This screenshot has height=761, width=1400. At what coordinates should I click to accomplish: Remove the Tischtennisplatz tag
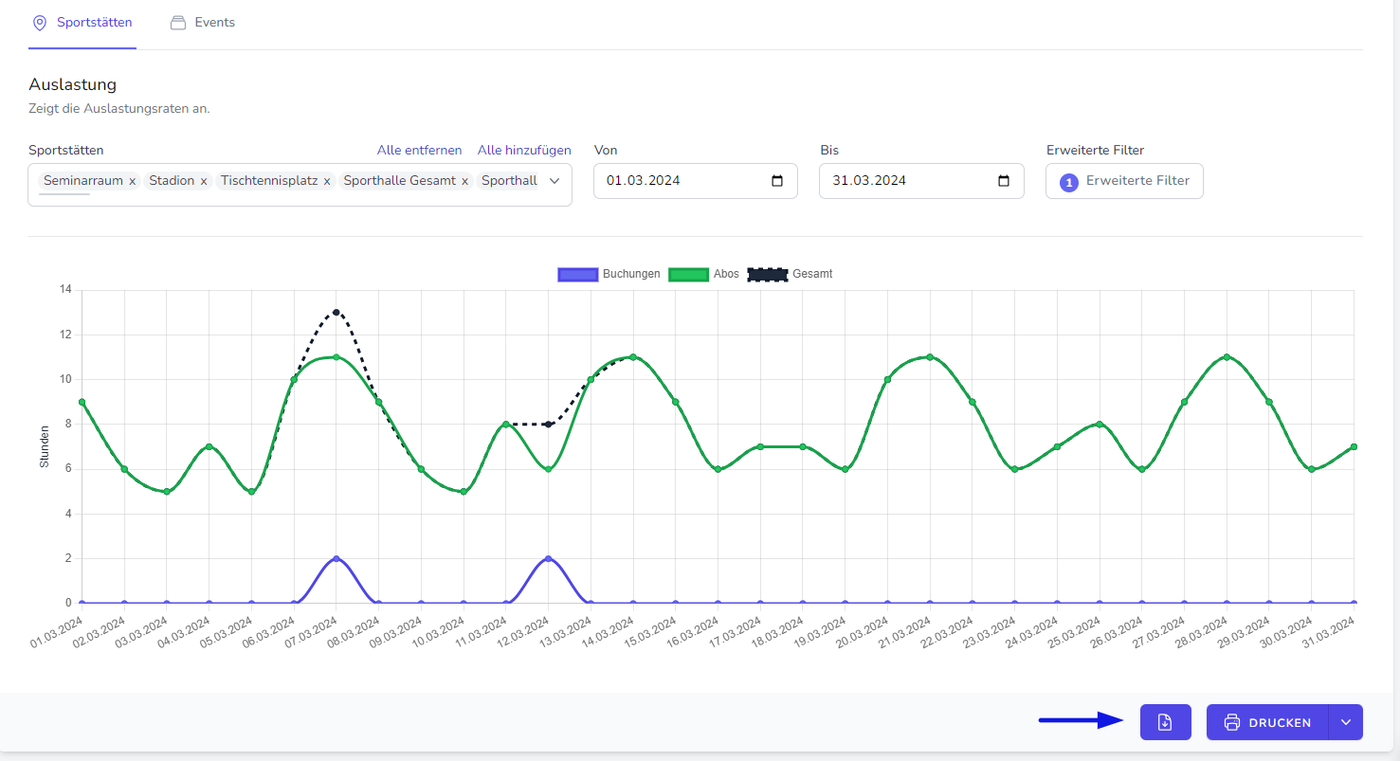[327, 181]
